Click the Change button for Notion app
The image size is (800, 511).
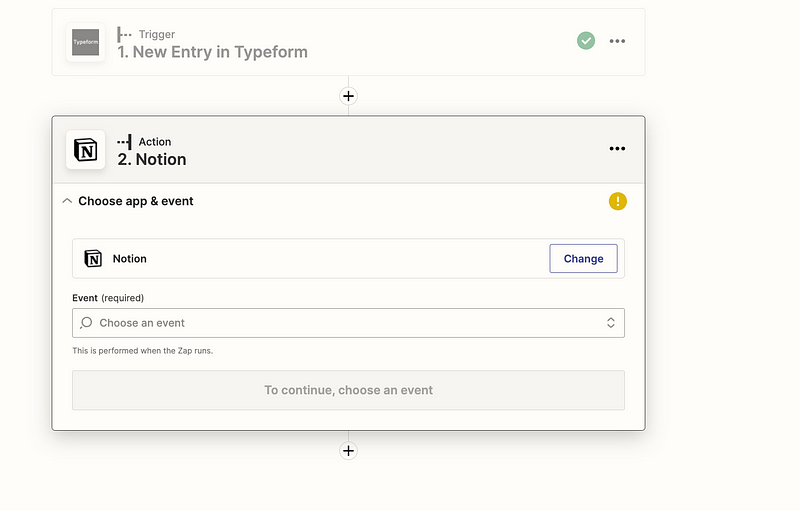pos(583,259)
